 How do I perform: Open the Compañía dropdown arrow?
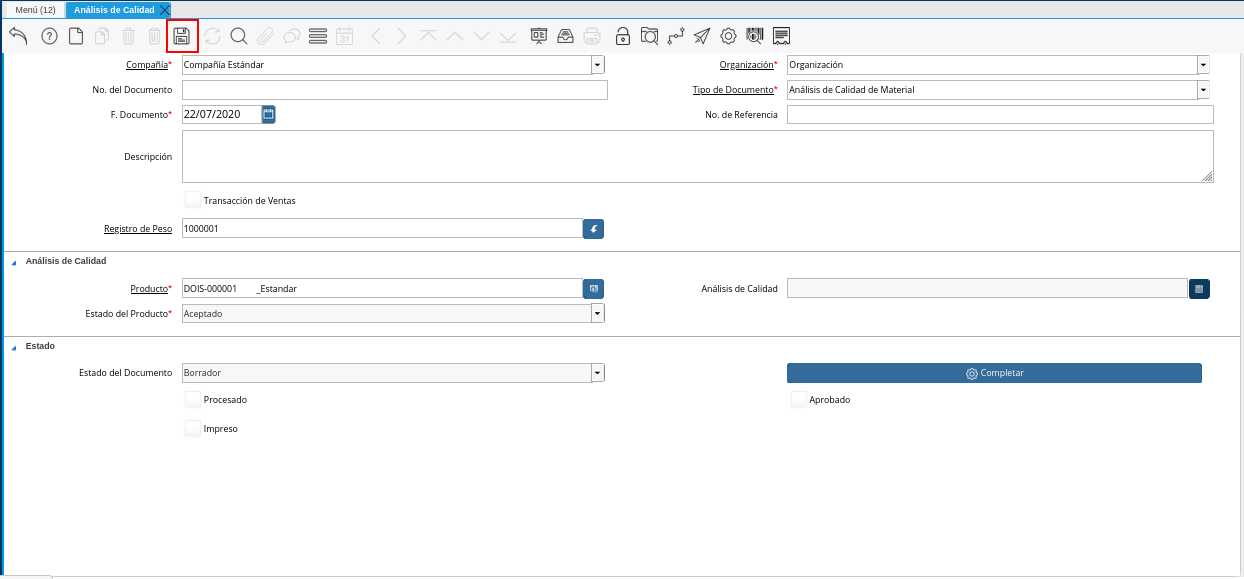[598, 65]
